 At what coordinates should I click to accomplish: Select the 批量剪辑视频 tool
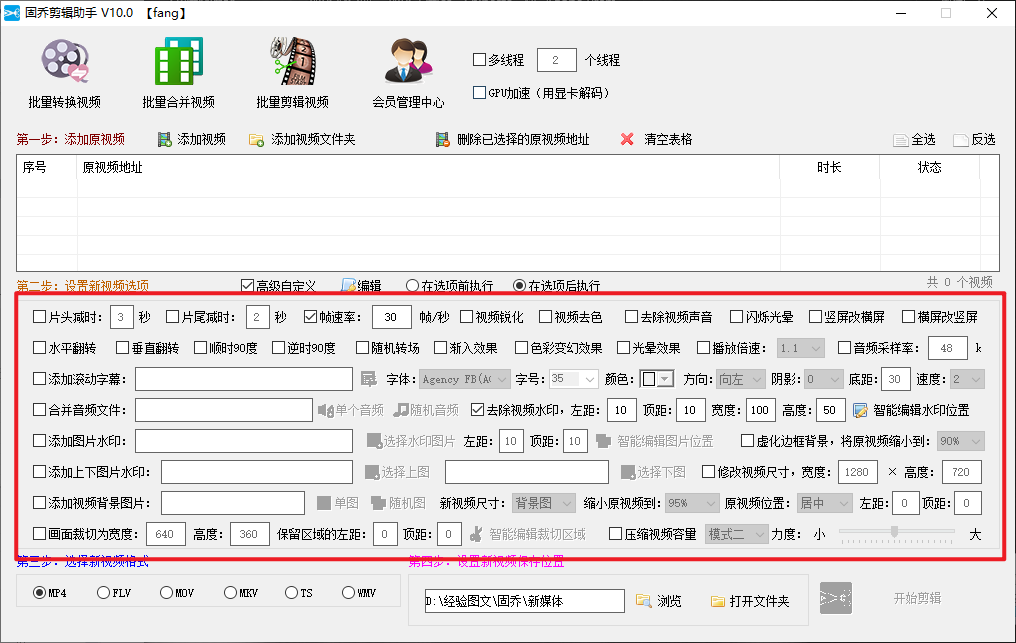click(x=290, y=70)
